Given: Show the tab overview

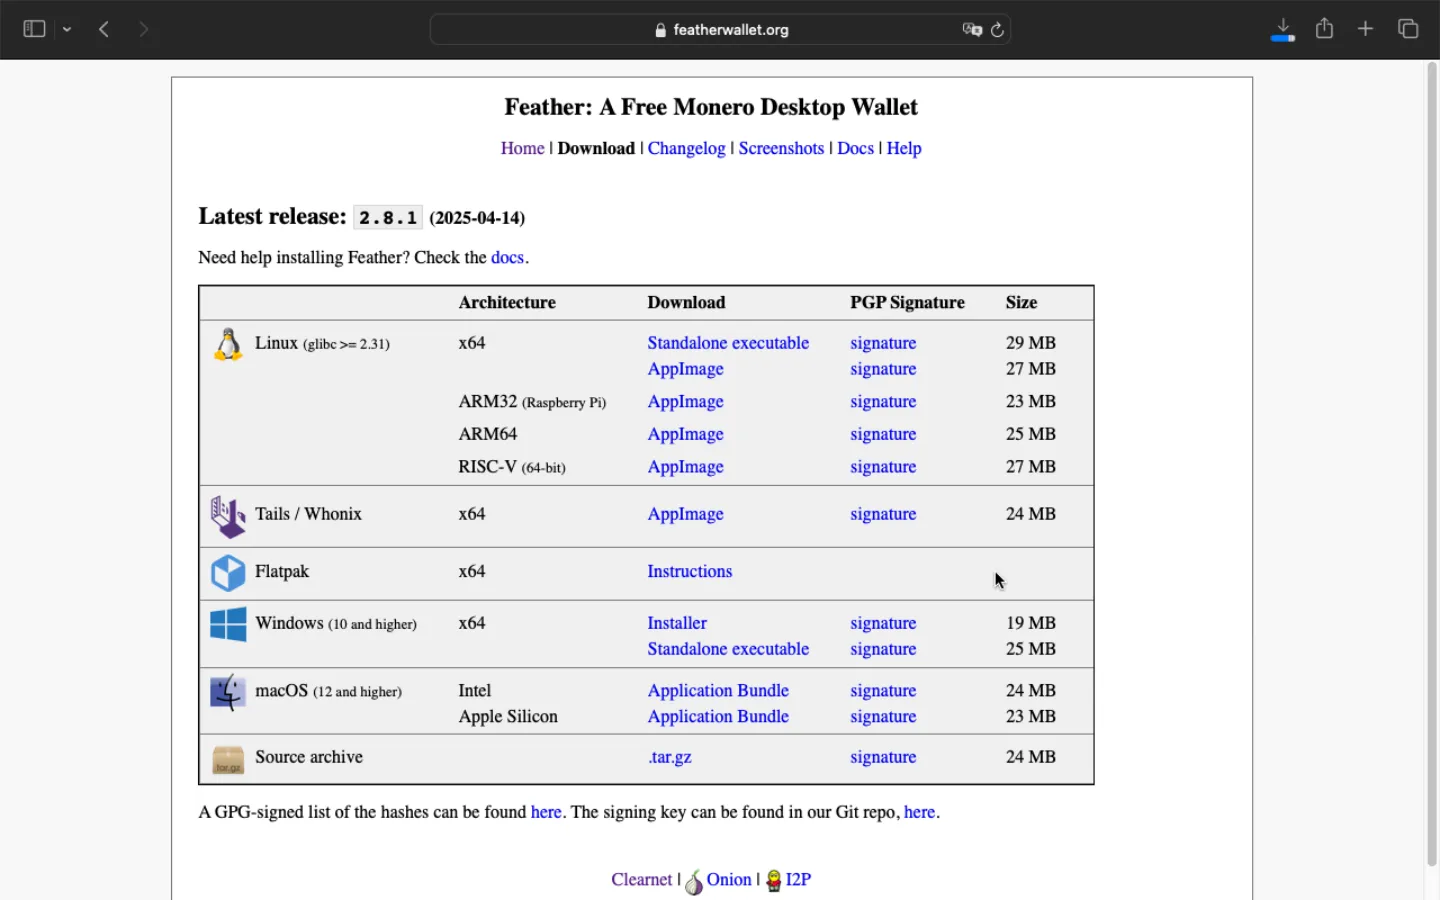Looking at the screenshot, I should (x=1408, y=29).
